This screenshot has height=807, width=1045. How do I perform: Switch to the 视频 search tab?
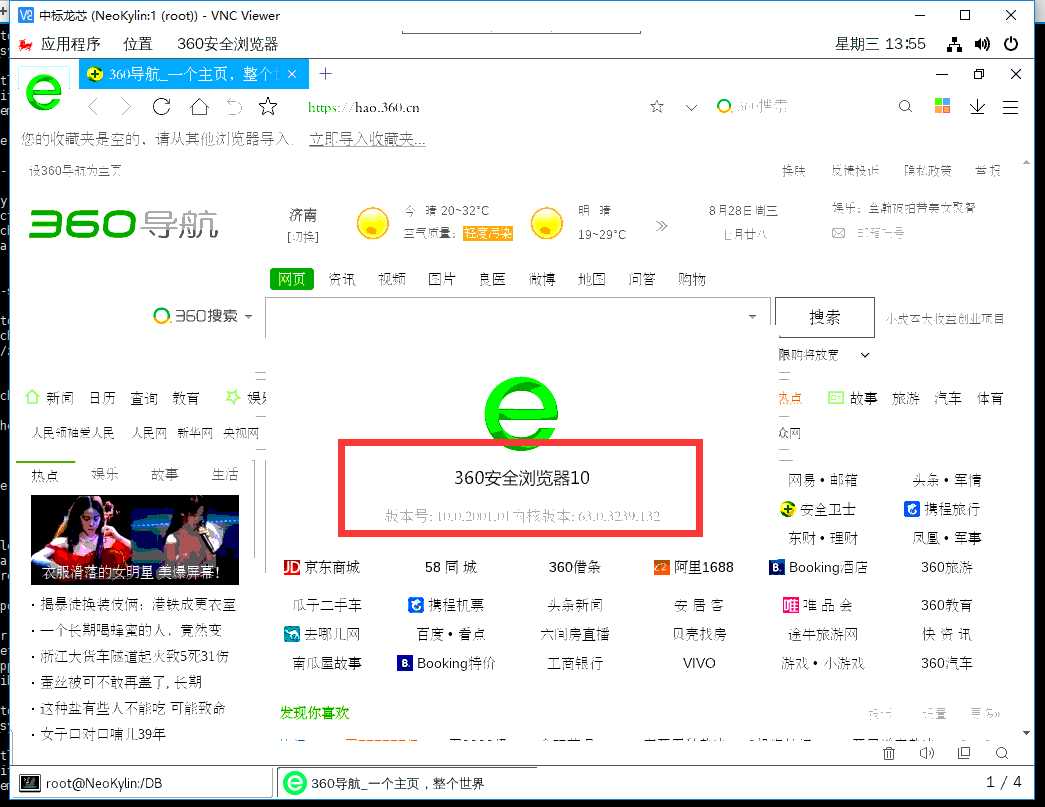[392, 279]
